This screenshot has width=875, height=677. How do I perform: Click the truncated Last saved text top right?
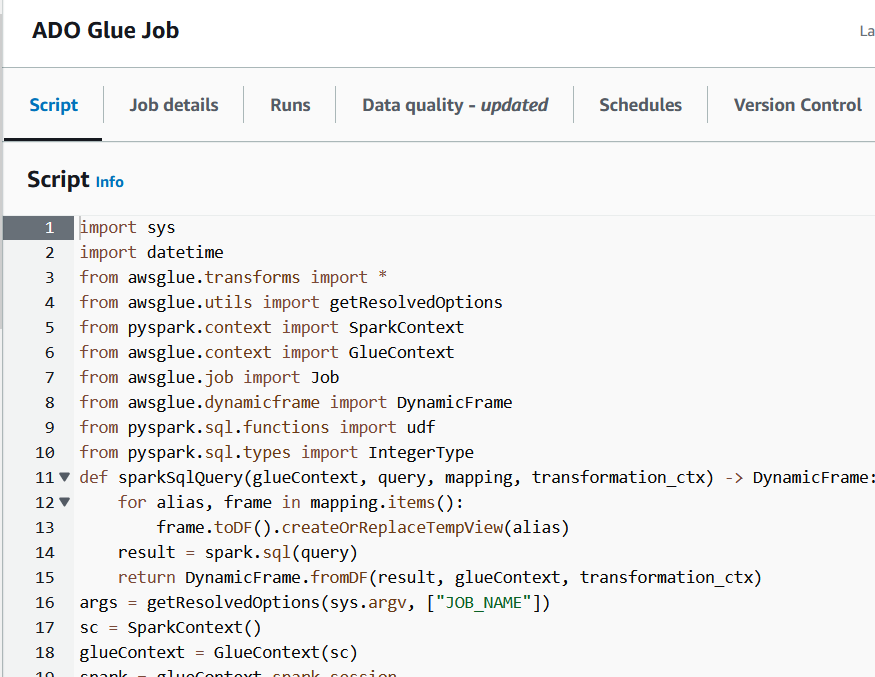pyautogui.click(x=866, y=30)
